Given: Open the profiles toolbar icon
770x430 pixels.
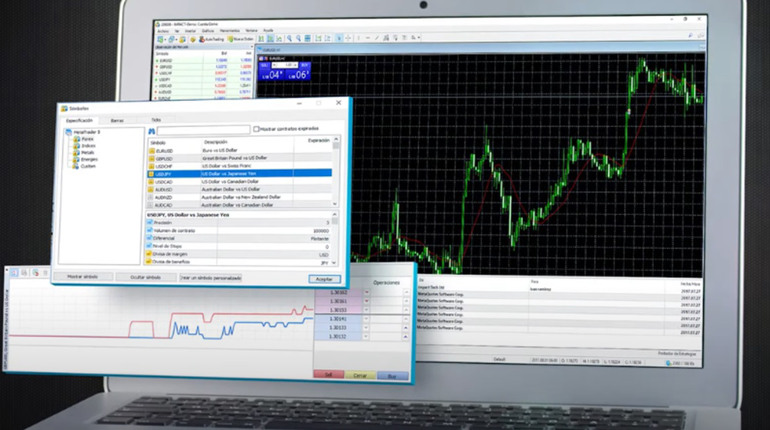Looking at the screenshot, I should click(171, 39).
